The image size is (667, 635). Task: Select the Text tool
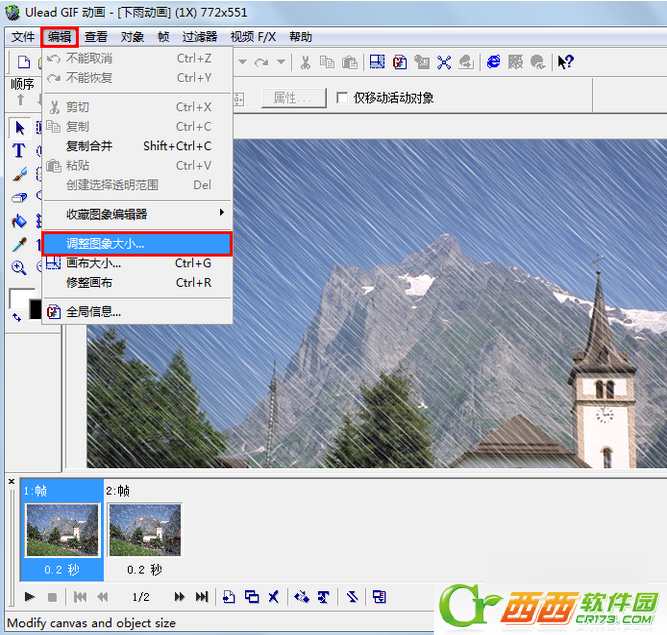[x=19, y=151]
